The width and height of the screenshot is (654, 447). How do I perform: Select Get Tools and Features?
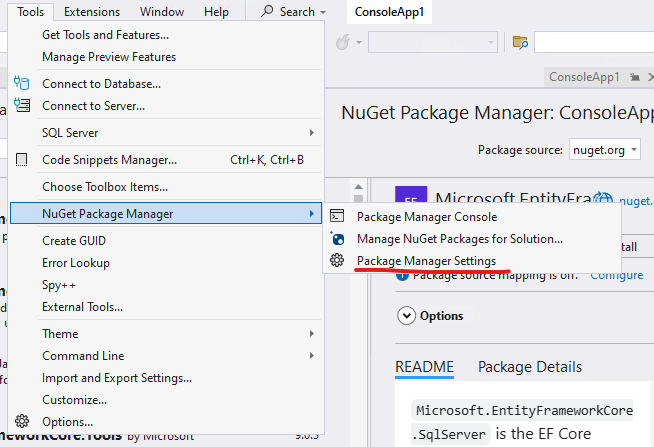[x=106, y=35]
